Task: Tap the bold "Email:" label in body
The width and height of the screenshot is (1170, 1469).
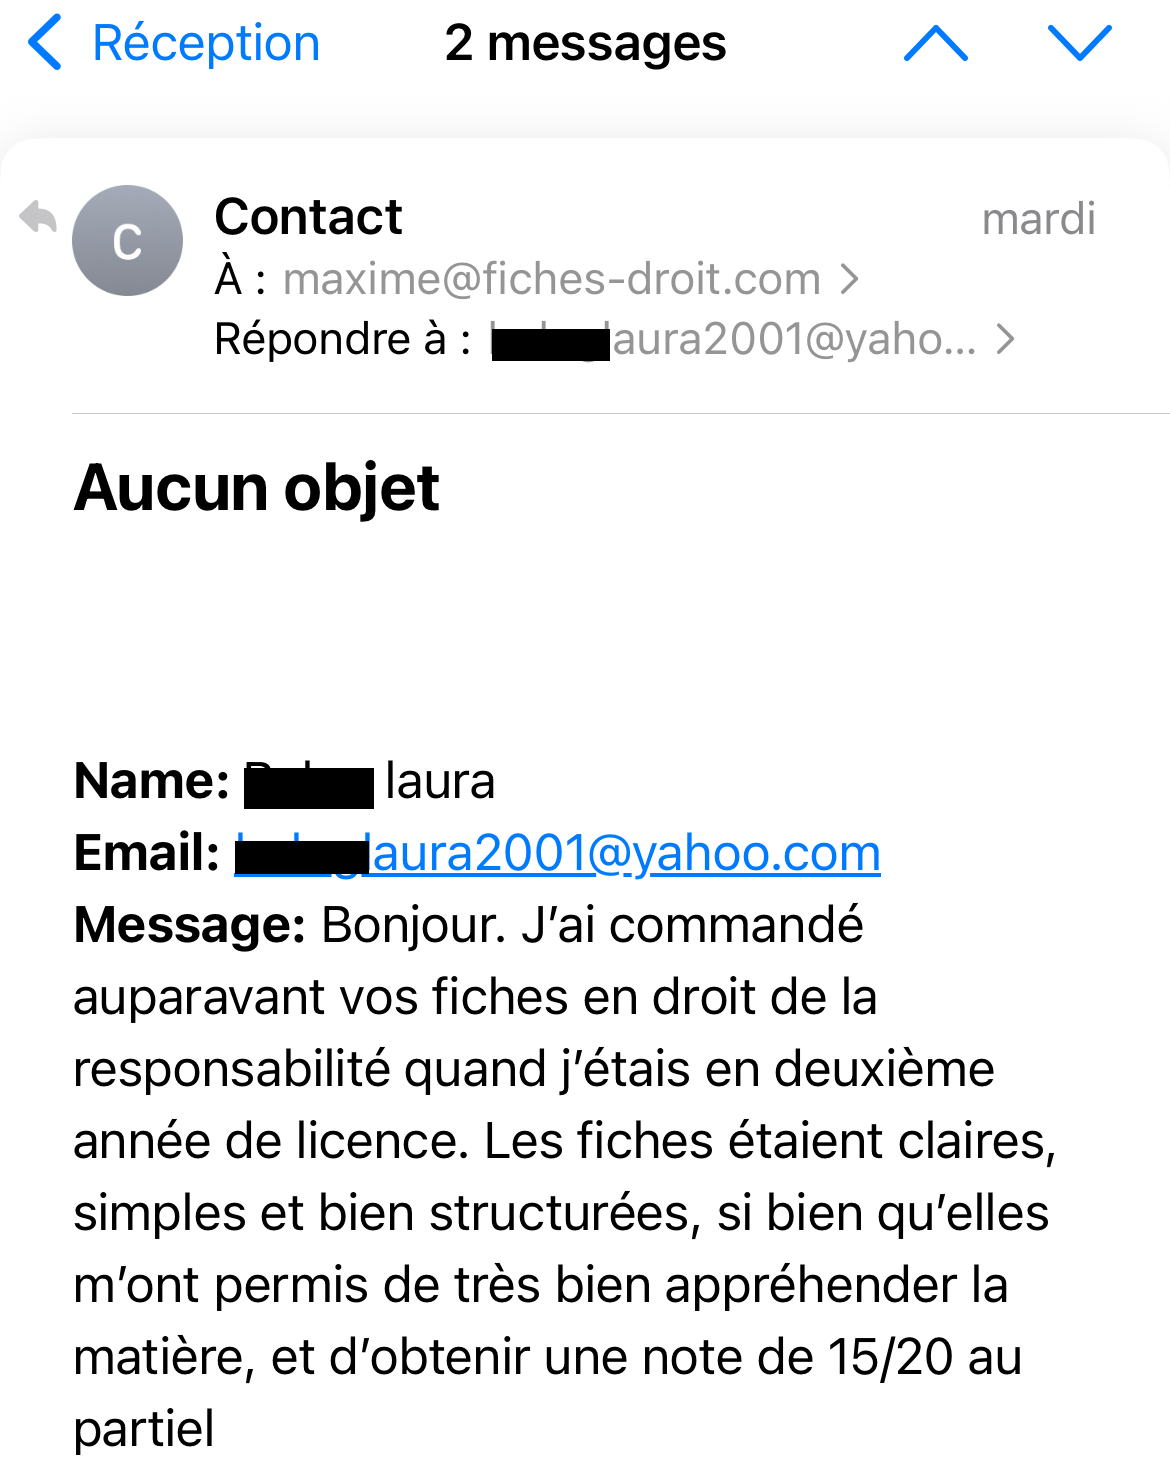Action: coord(147,853)
